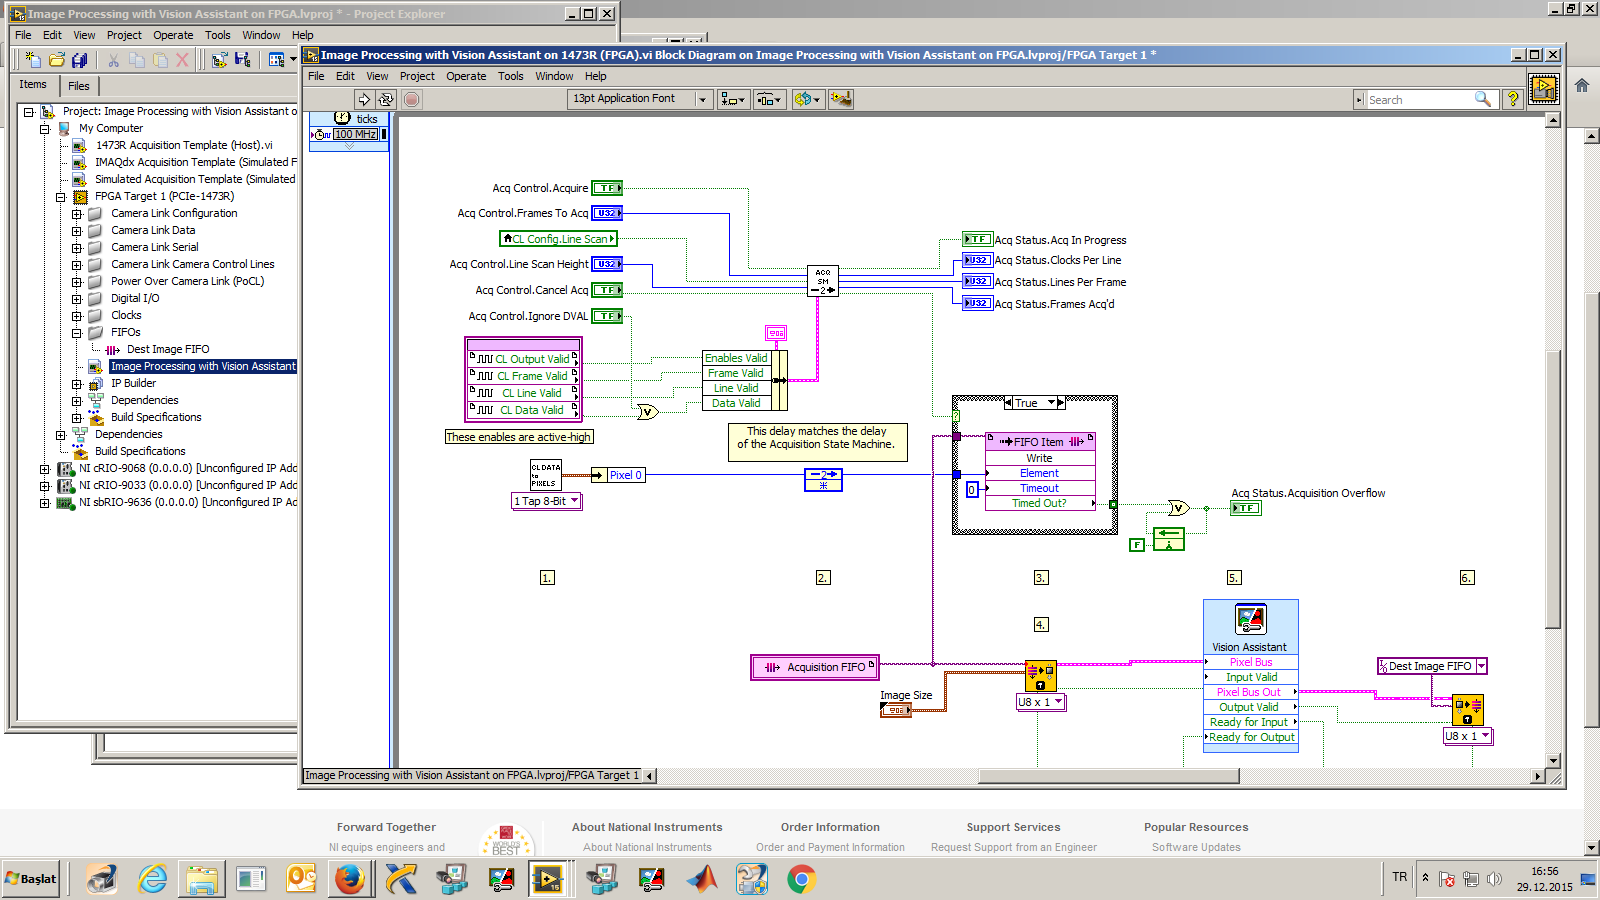Open the View menu in block diagram window
Image resolution: width=1600 pixels, height=900 pixels.
377,76
